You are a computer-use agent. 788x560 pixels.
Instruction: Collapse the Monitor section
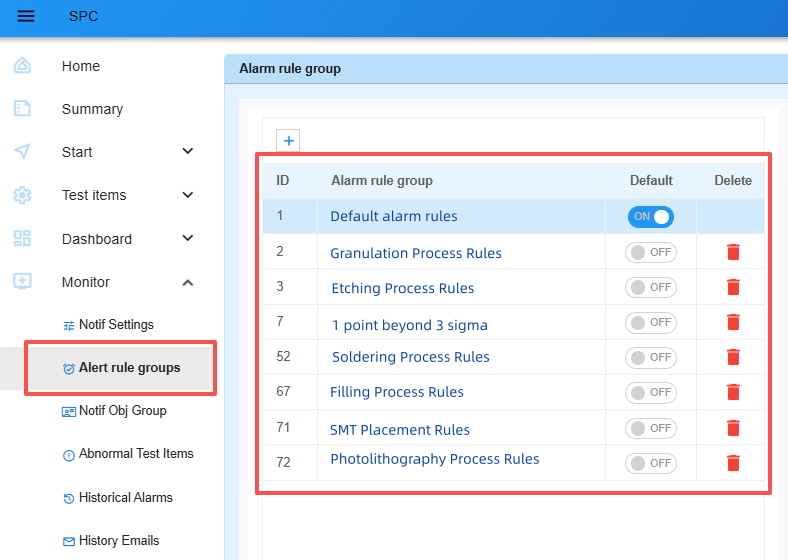point(188,282)
